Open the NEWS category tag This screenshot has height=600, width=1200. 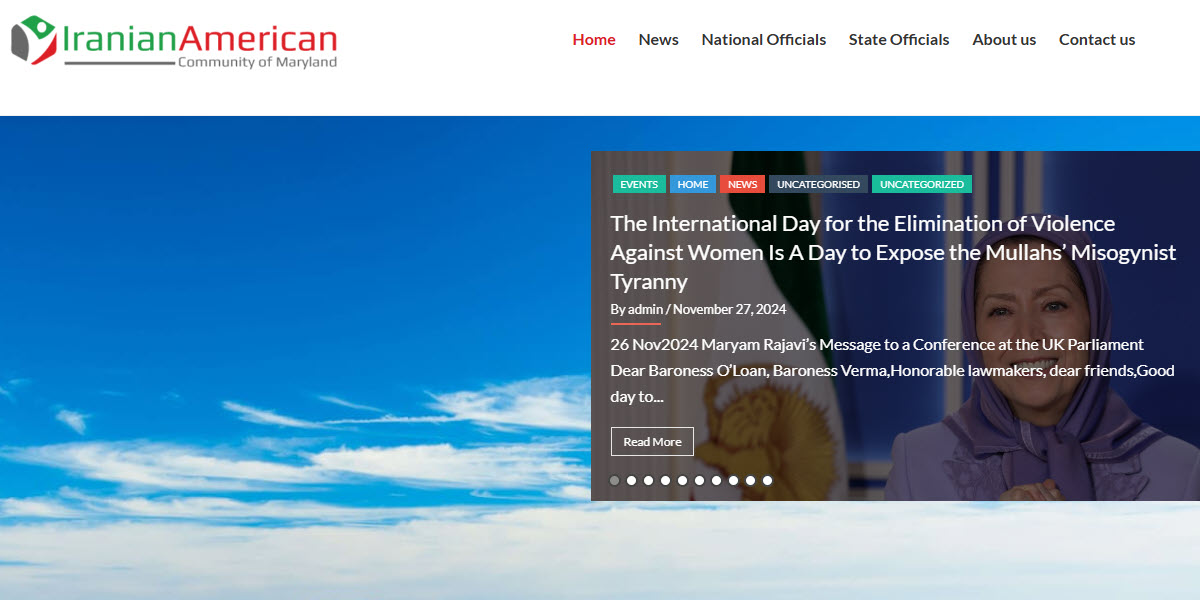tap(742, 184)
